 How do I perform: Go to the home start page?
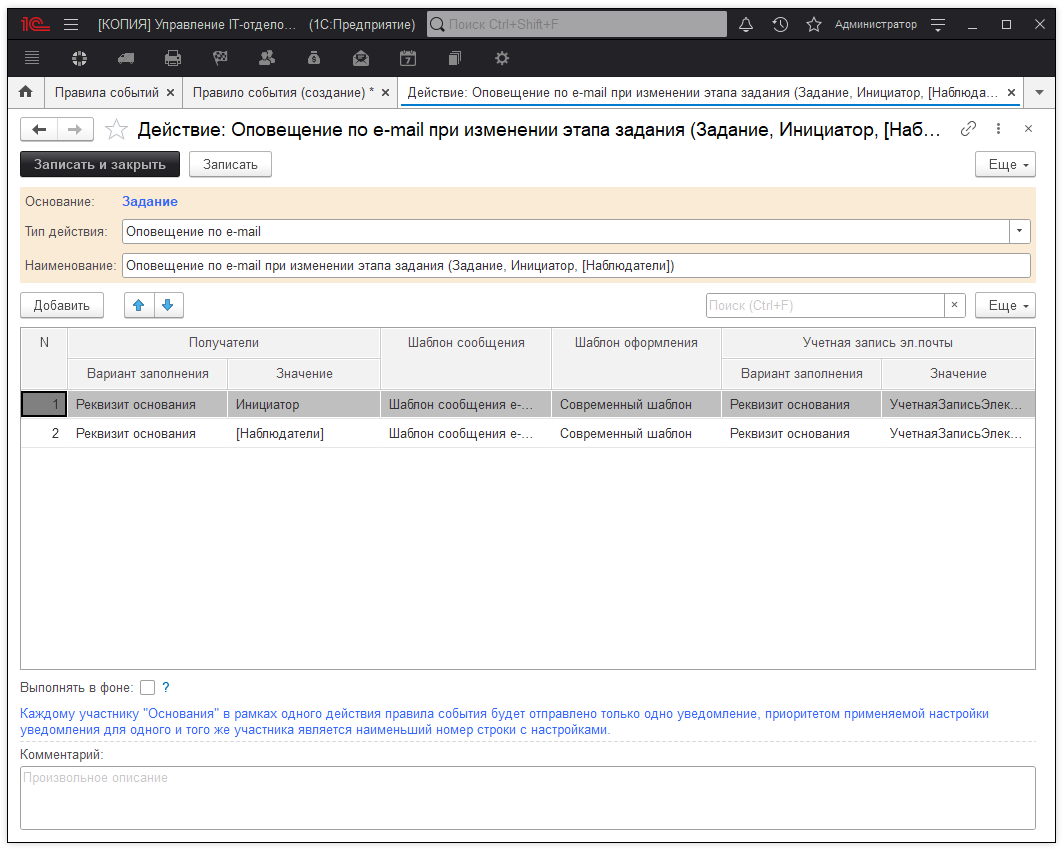[26, 92]
